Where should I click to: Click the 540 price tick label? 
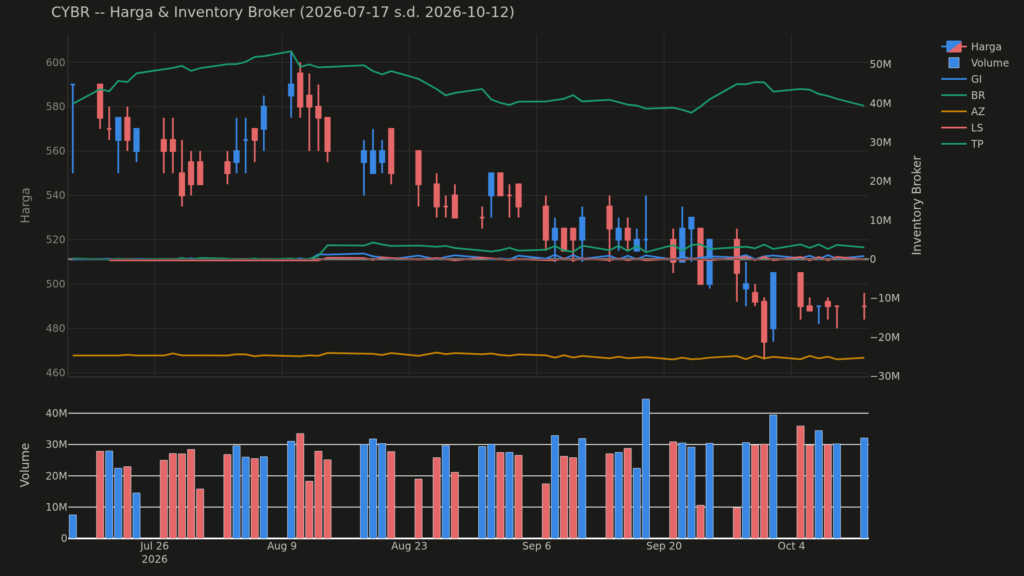(56, 195)
